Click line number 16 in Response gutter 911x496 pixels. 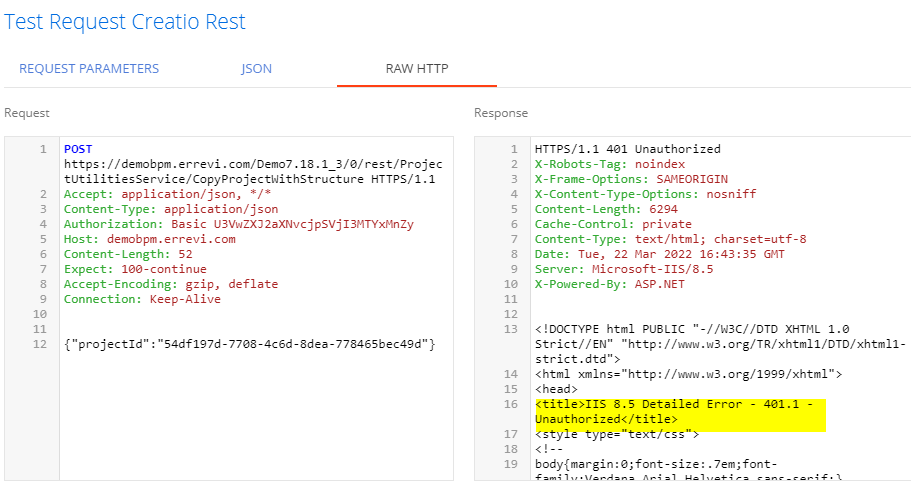[510, 404]
